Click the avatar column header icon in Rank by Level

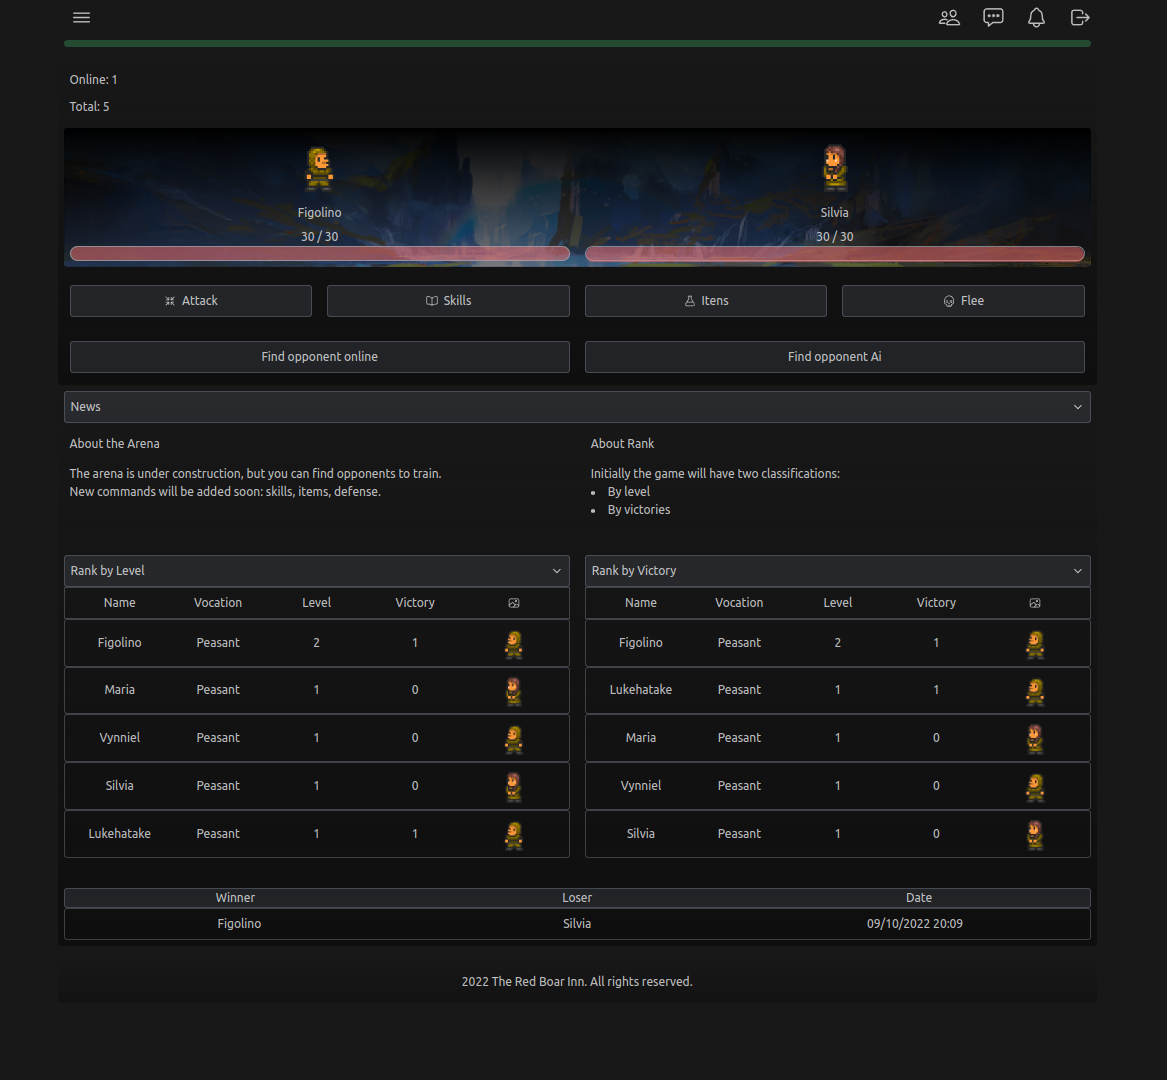tap(513, 603)
